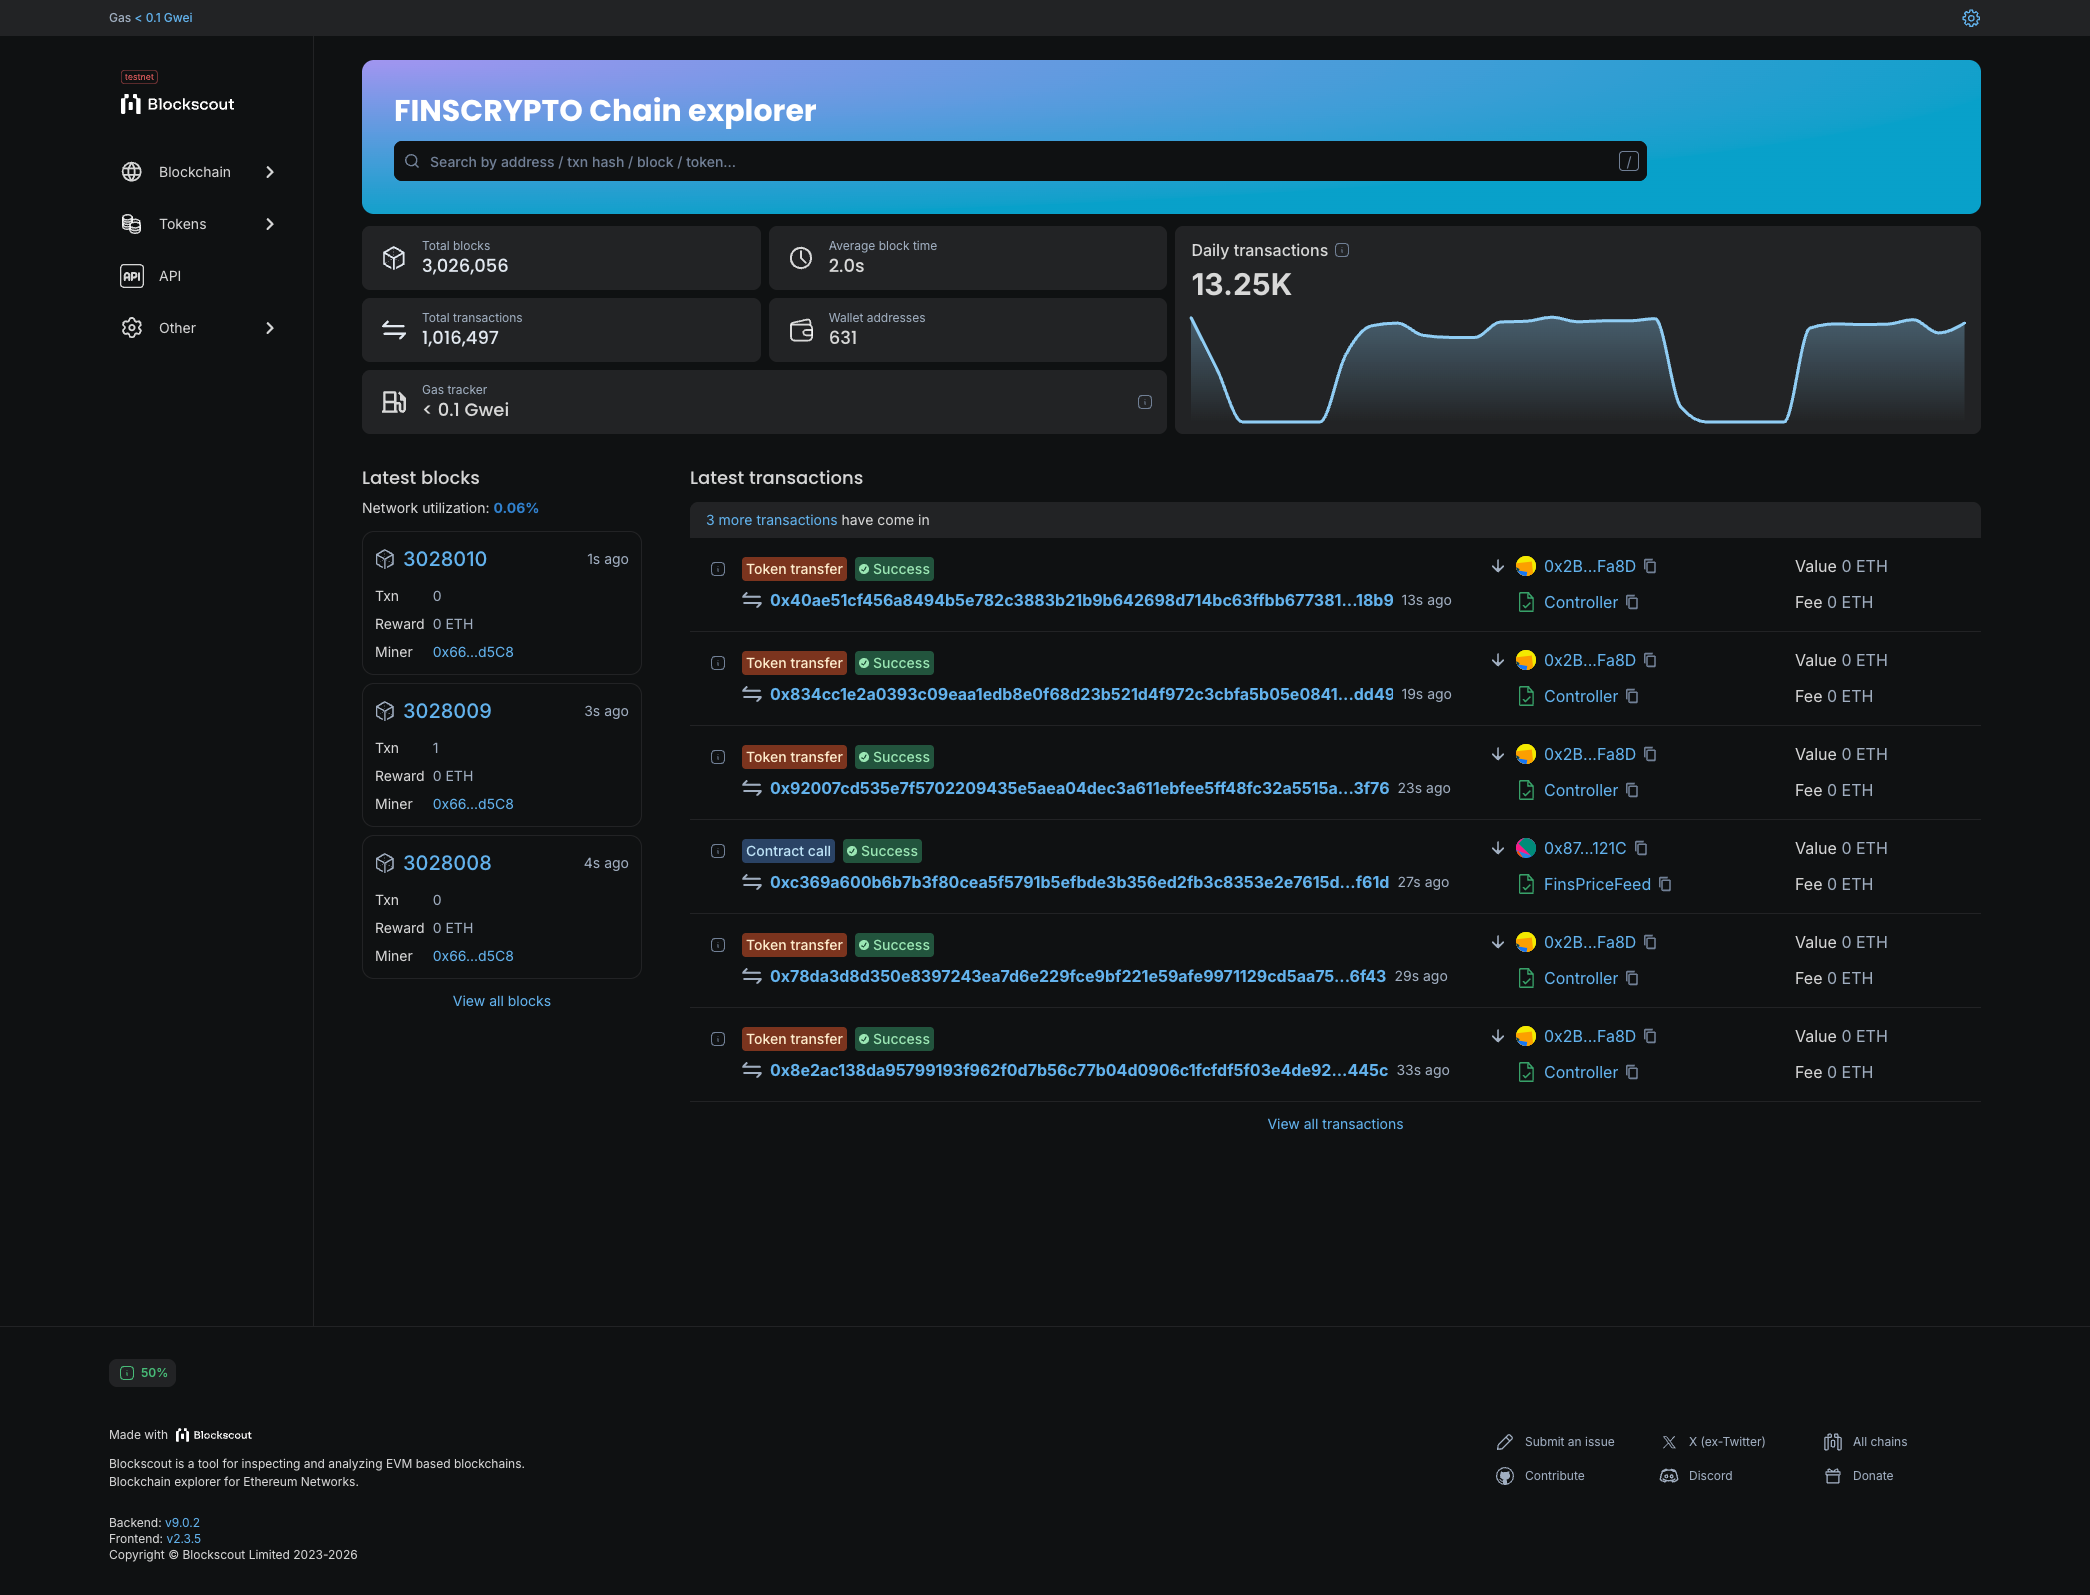Click the Daily transactions info icon
Viewport: 2090px width, 1595px height.
click(x=1342, y=250)
